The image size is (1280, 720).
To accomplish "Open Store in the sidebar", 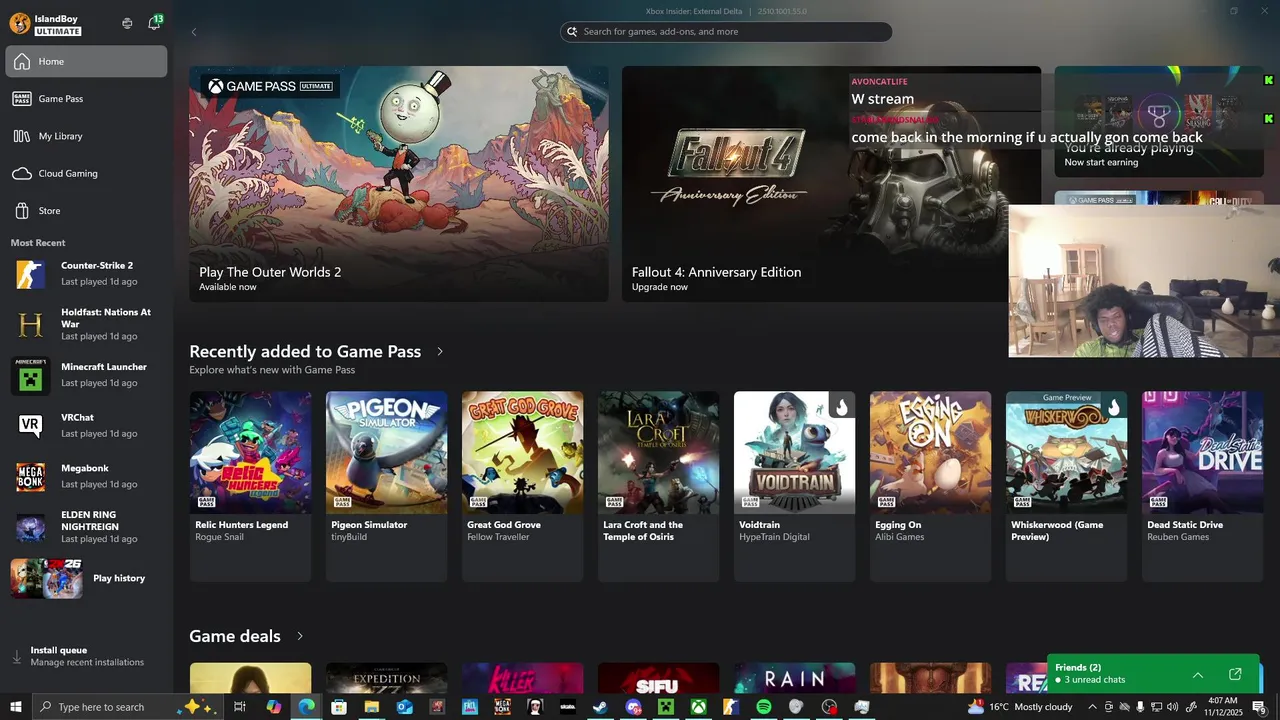I will click(86, 211).
